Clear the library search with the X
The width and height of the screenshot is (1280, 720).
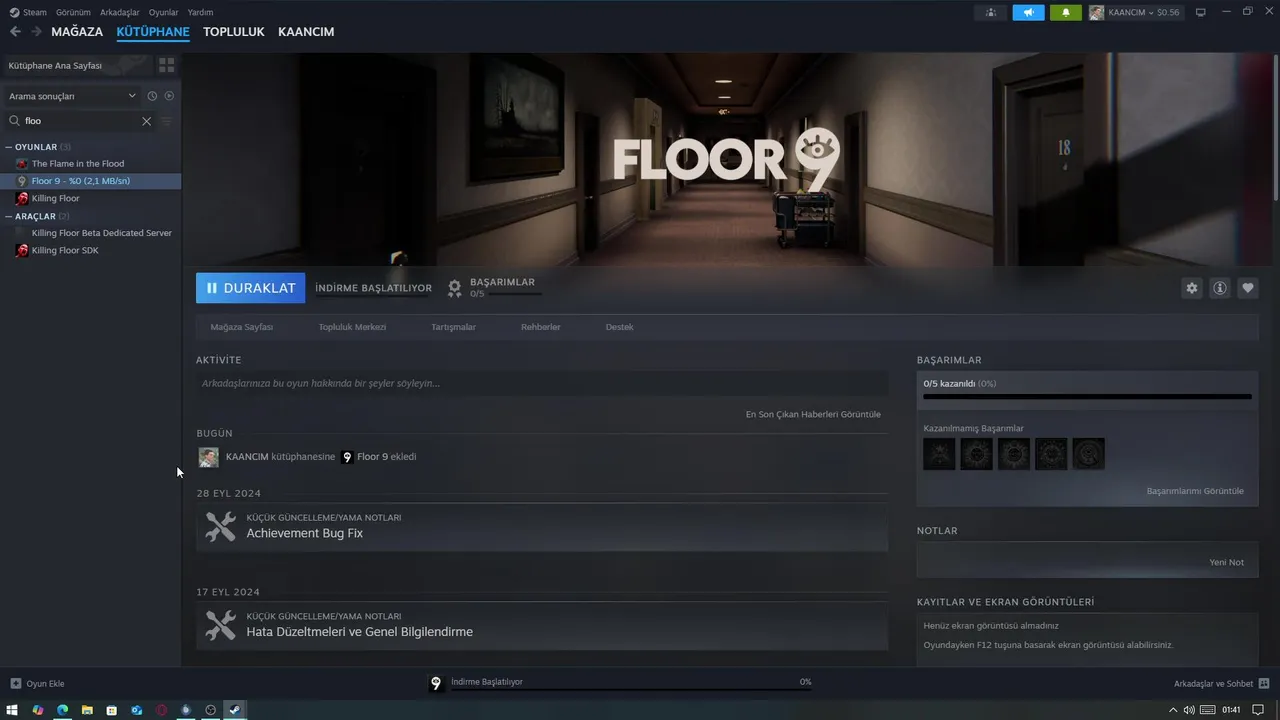(x=146, y=121)
